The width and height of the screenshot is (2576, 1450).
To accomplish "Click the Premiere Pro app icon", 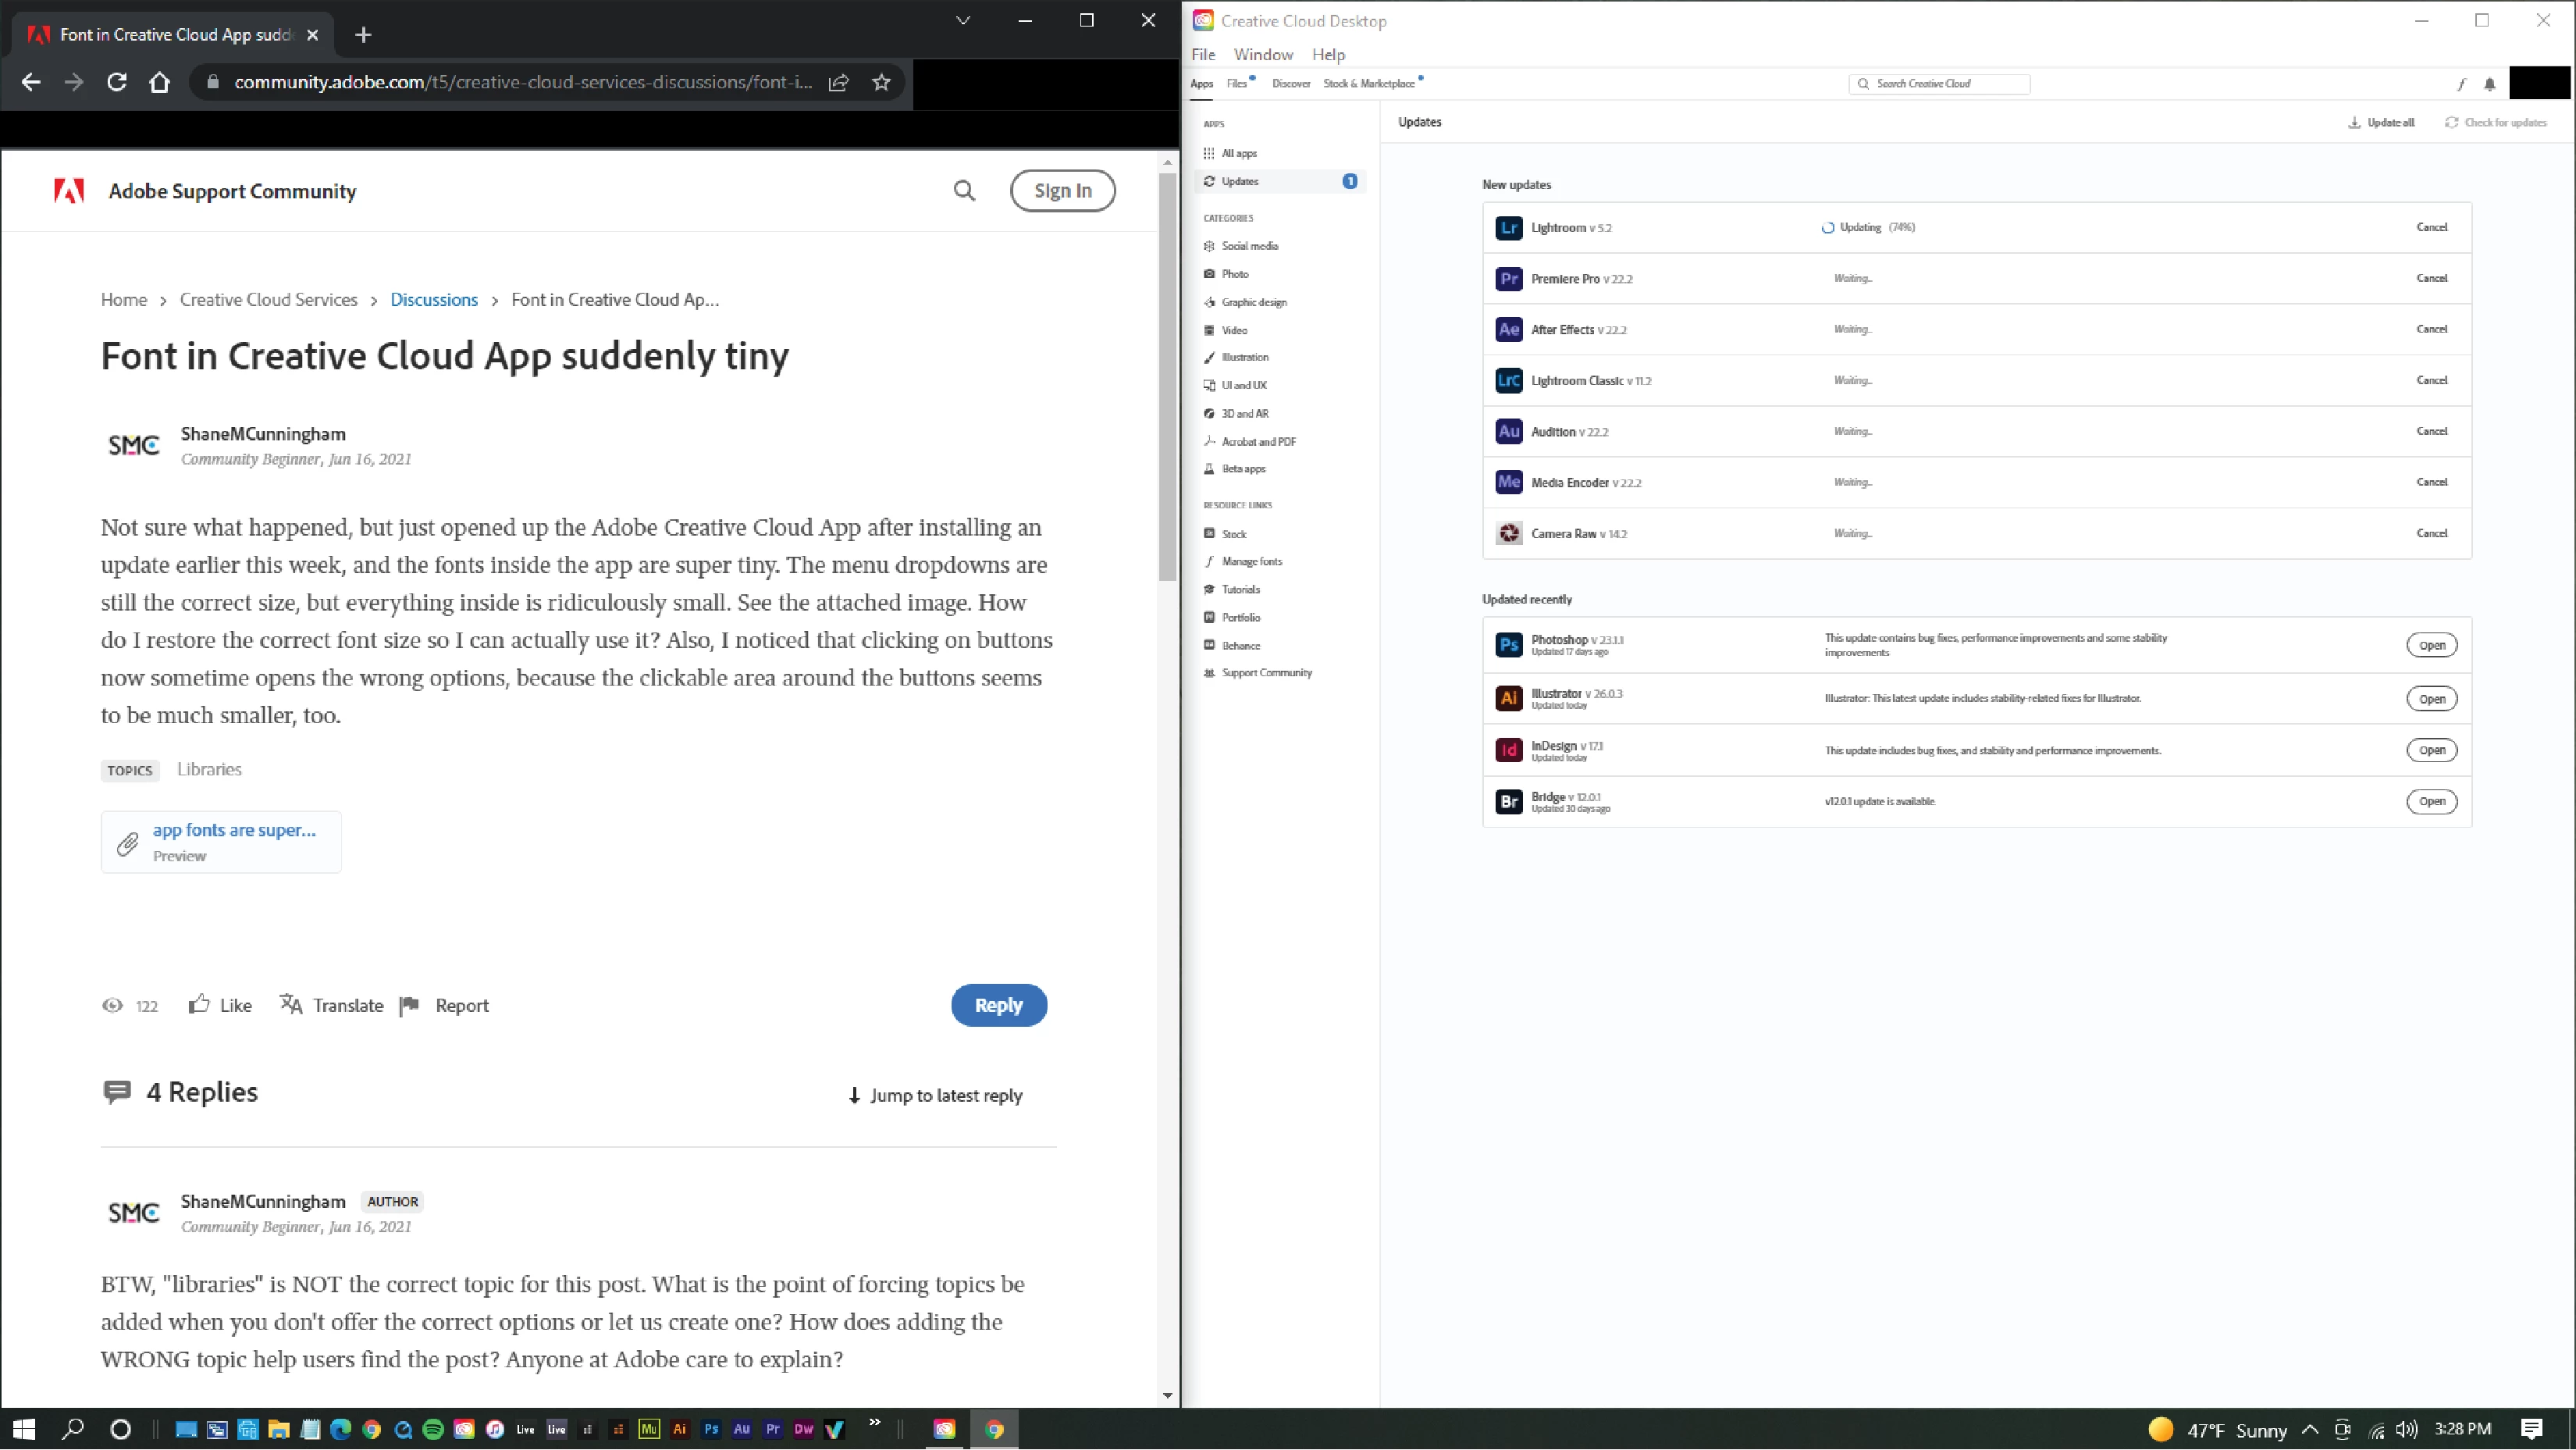I will point(1508,279).
